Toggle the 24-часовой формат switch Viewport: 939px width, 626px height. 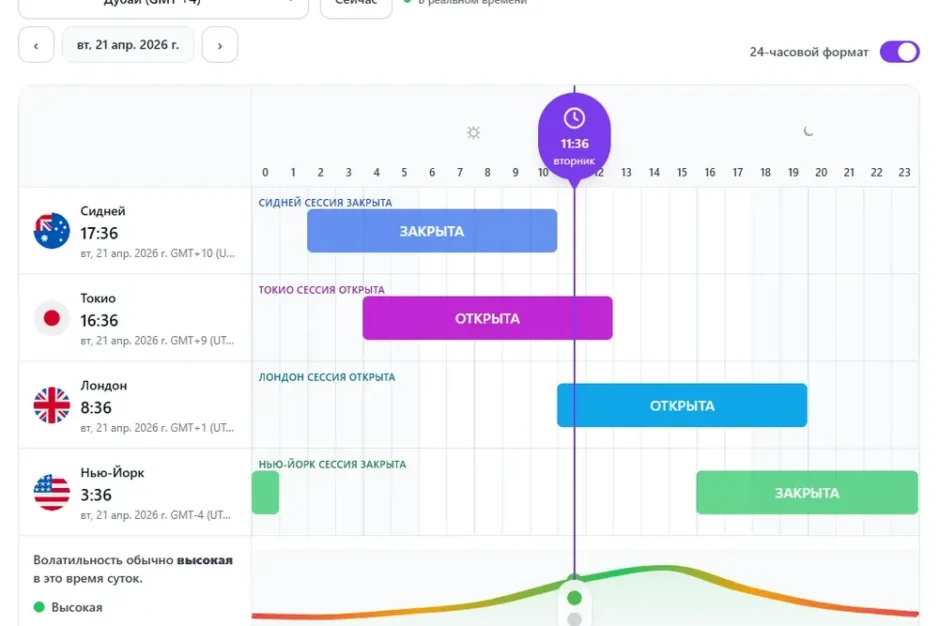(899, 52)
